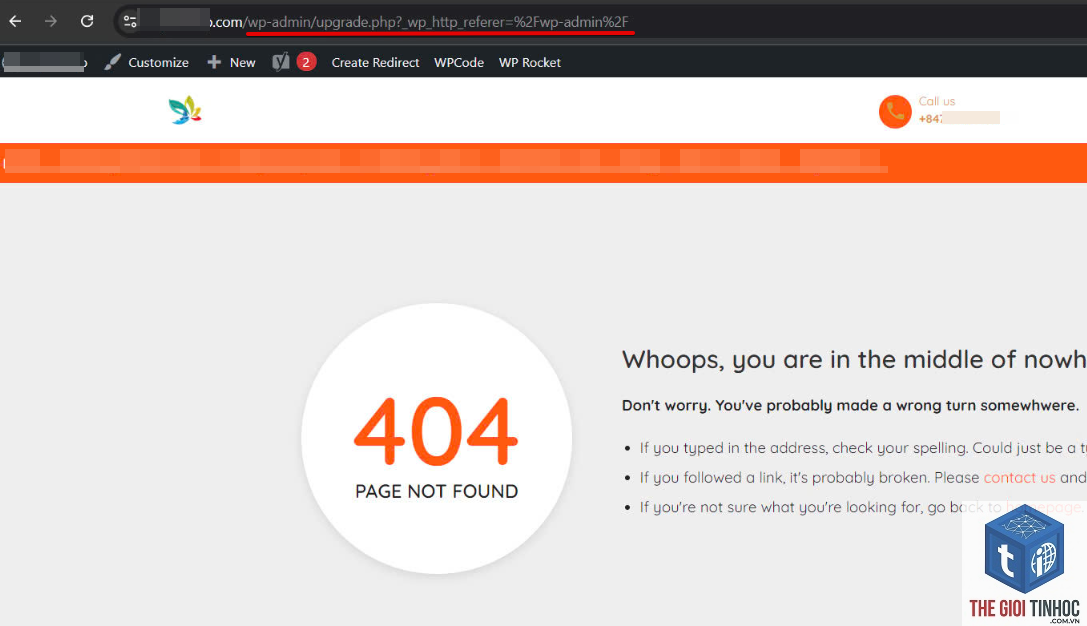Click the Yoast notification badge 2
1087x626 pixels.
(x=306, y=62)
